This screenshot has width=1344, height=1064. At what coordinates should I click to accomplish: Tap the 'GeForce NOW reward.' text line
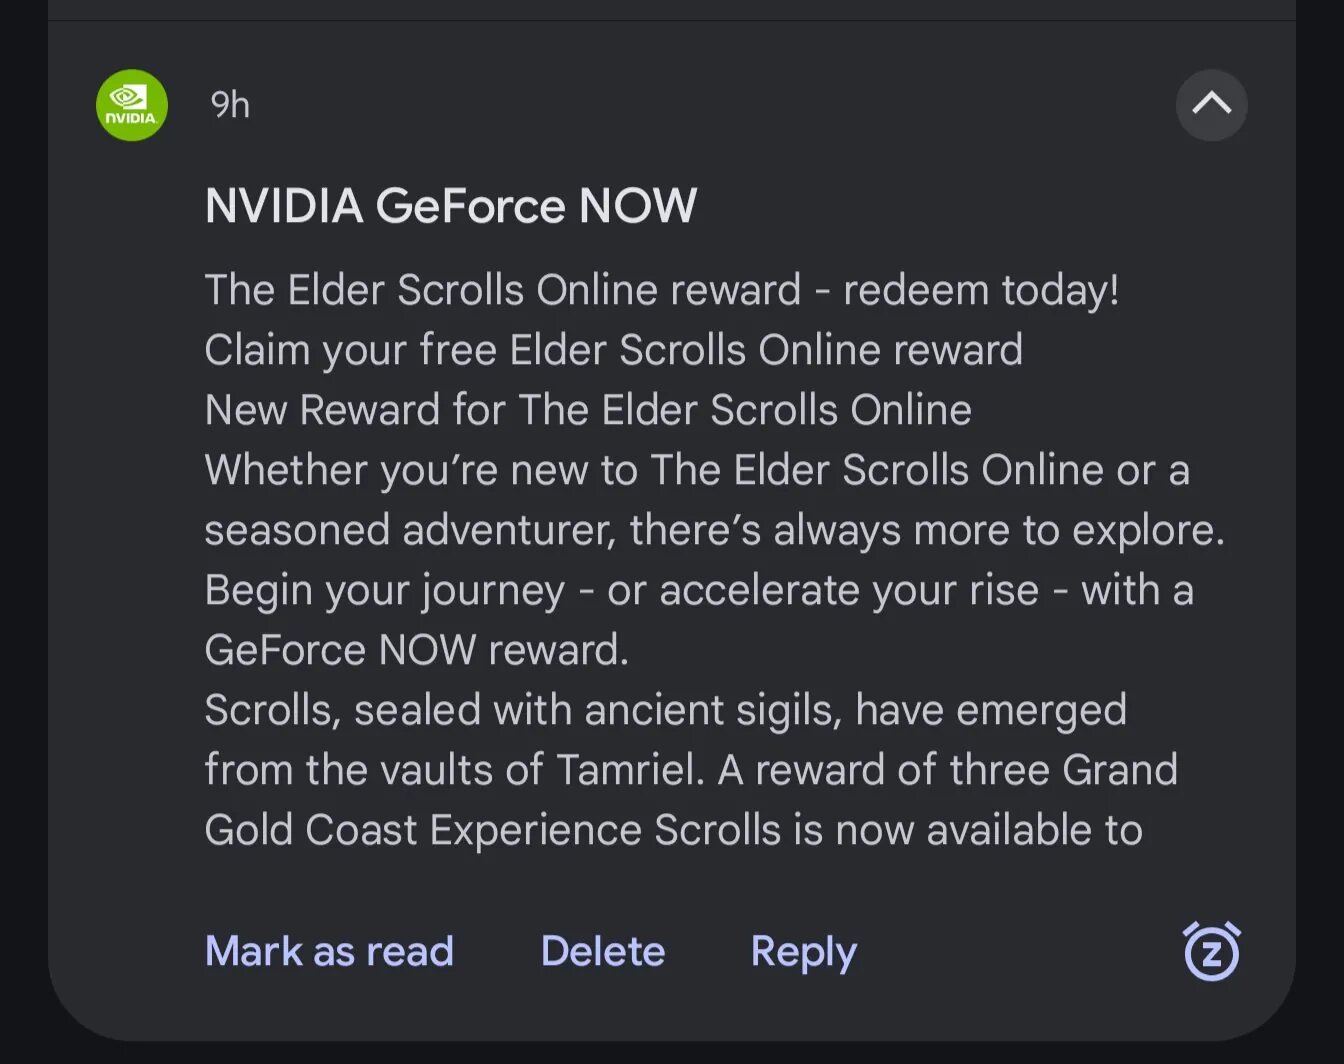click(x=416, y=650)
